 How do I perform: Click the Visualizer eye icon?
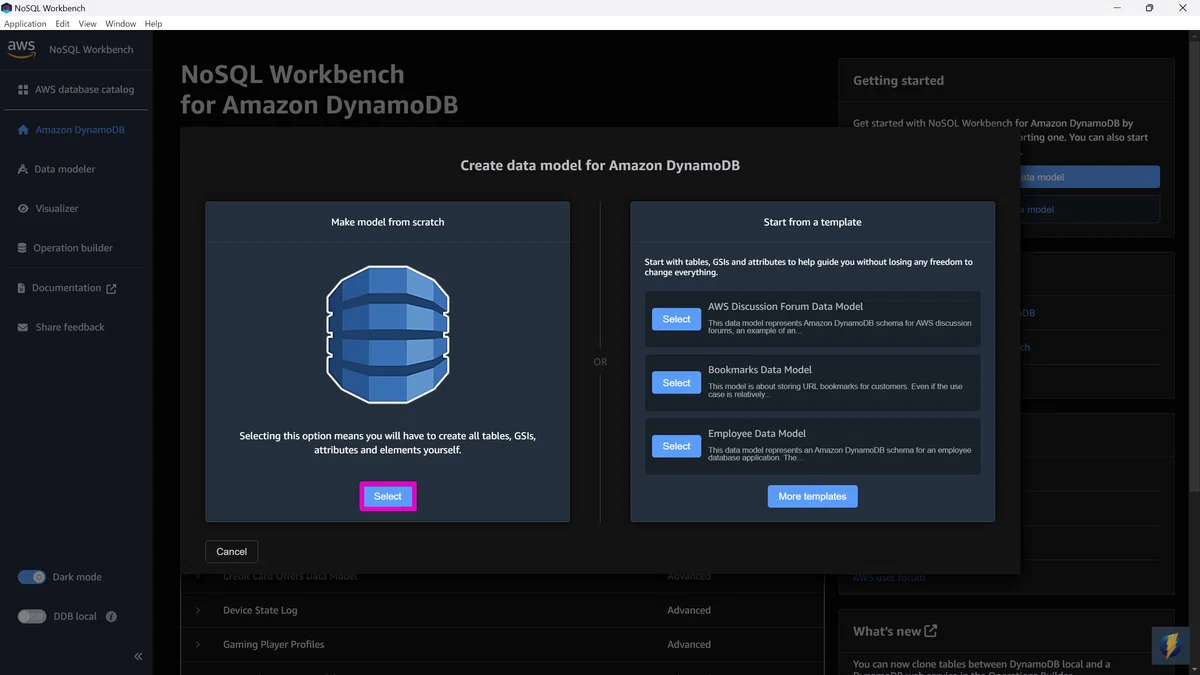23,209
